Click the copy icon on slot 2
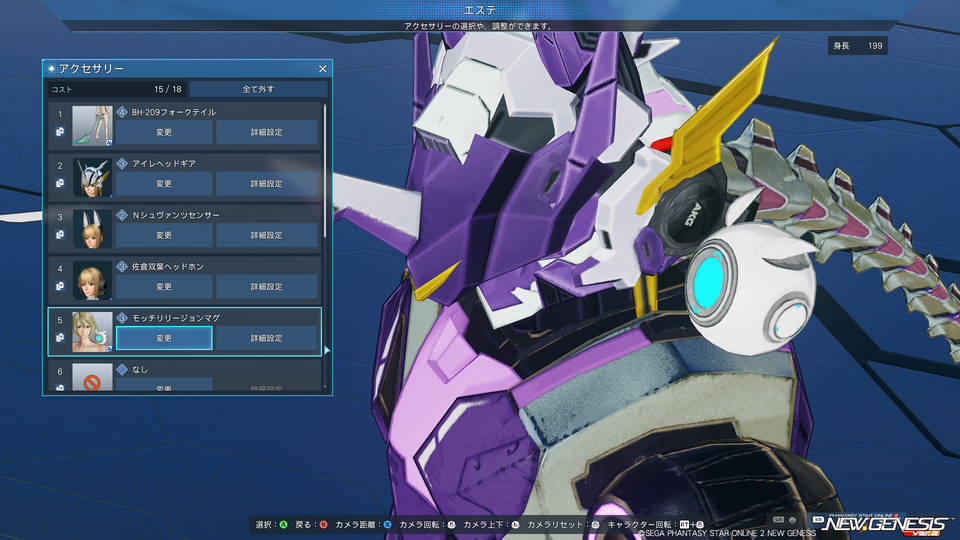This screenshot has height=540, width=960. [x=60, y=183]
